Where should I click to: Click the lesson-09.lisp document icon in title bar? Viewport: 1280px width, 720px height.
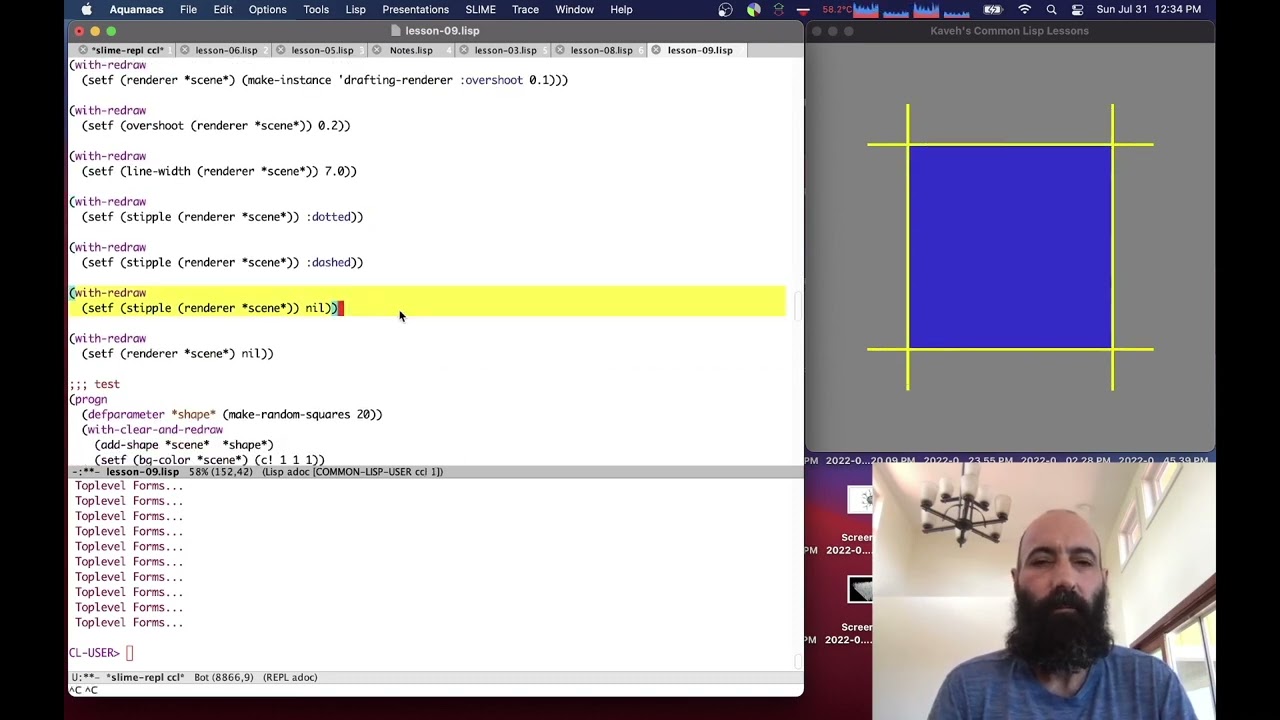(x=395, y=30)
